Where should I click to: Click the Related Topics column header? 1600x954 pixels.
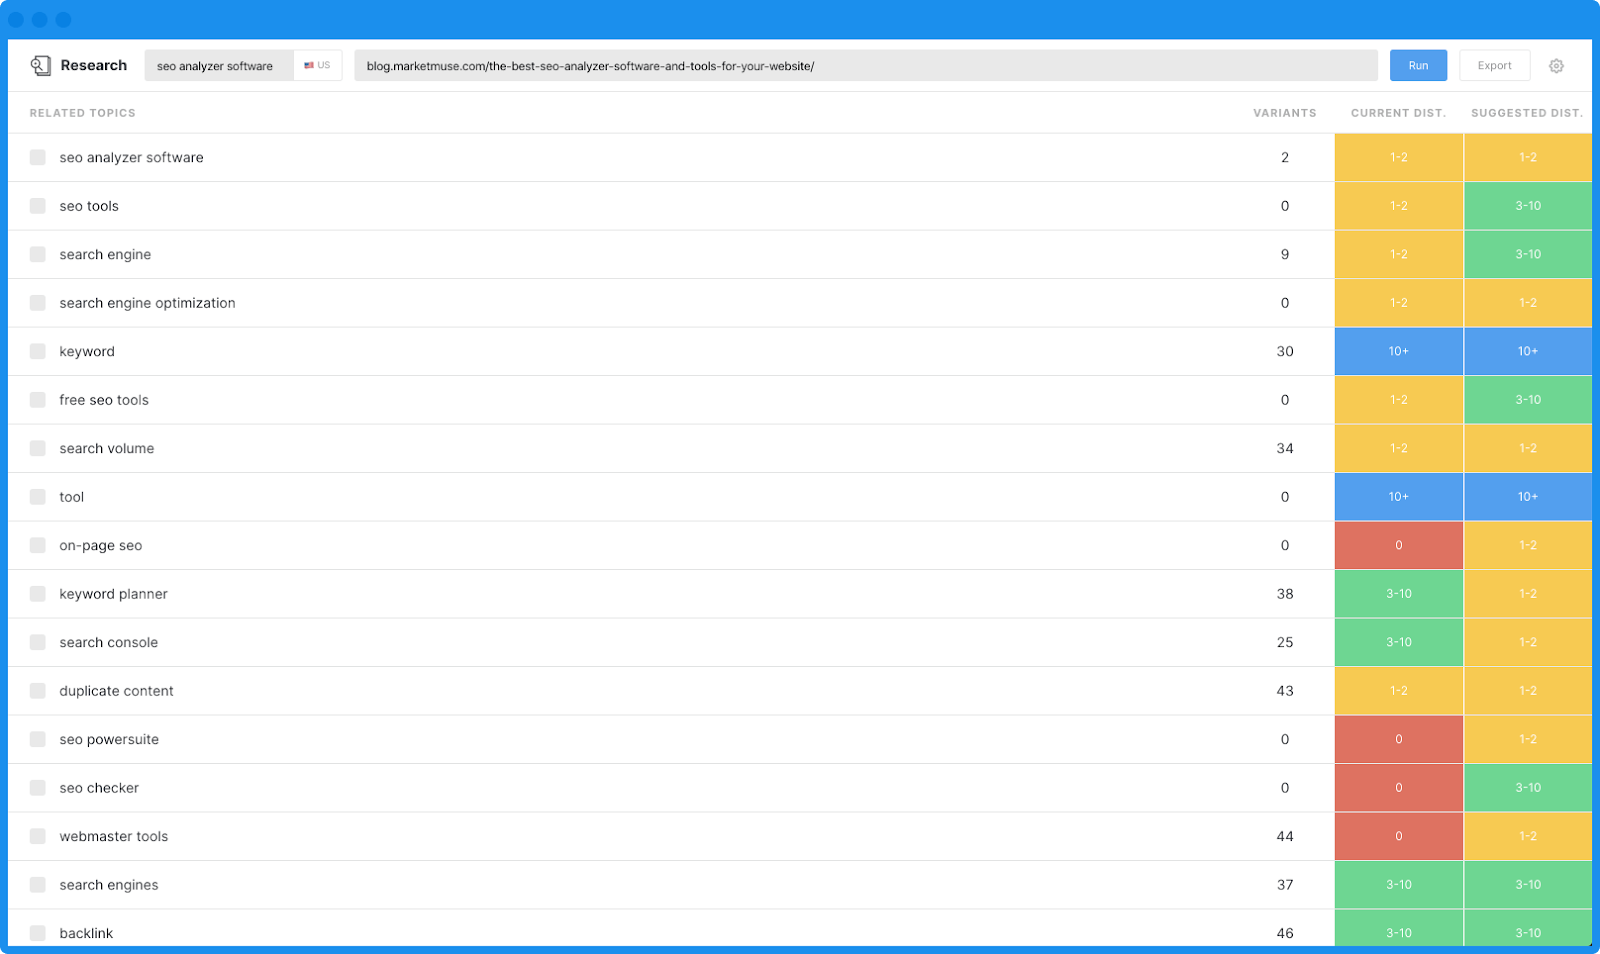point(82,113)
